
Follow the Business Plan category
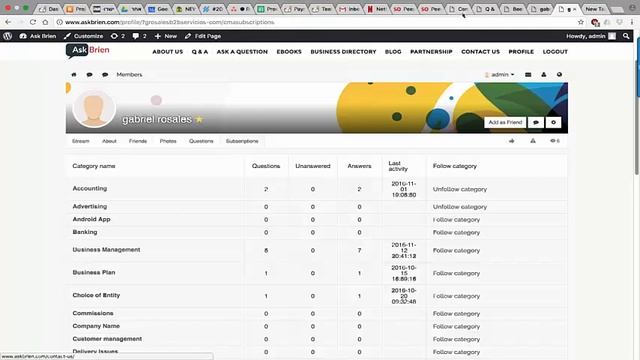click(456, 273)
